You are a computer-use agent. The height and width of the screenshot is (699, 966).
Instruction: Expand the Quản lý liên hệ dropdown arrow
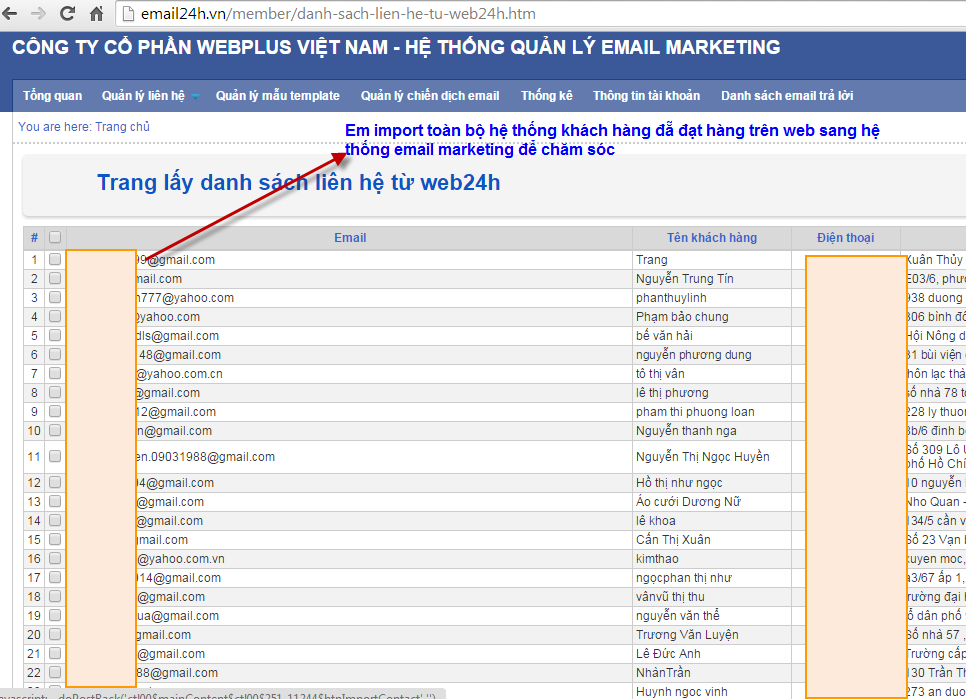[x=195, y=96]
